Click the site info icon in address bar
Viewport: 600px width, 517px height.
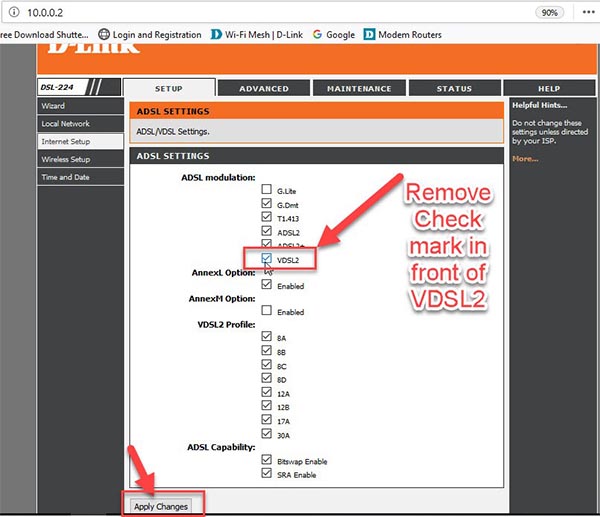tap(14, 12)
